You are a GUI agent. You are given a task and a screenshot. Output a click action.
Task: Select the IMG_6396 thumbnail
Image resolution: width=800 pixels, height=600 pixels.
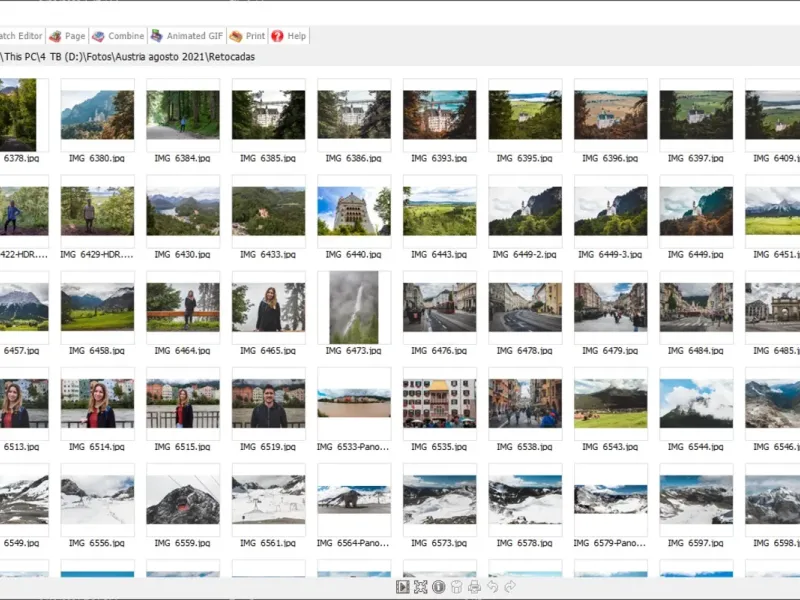click(611, 115)
